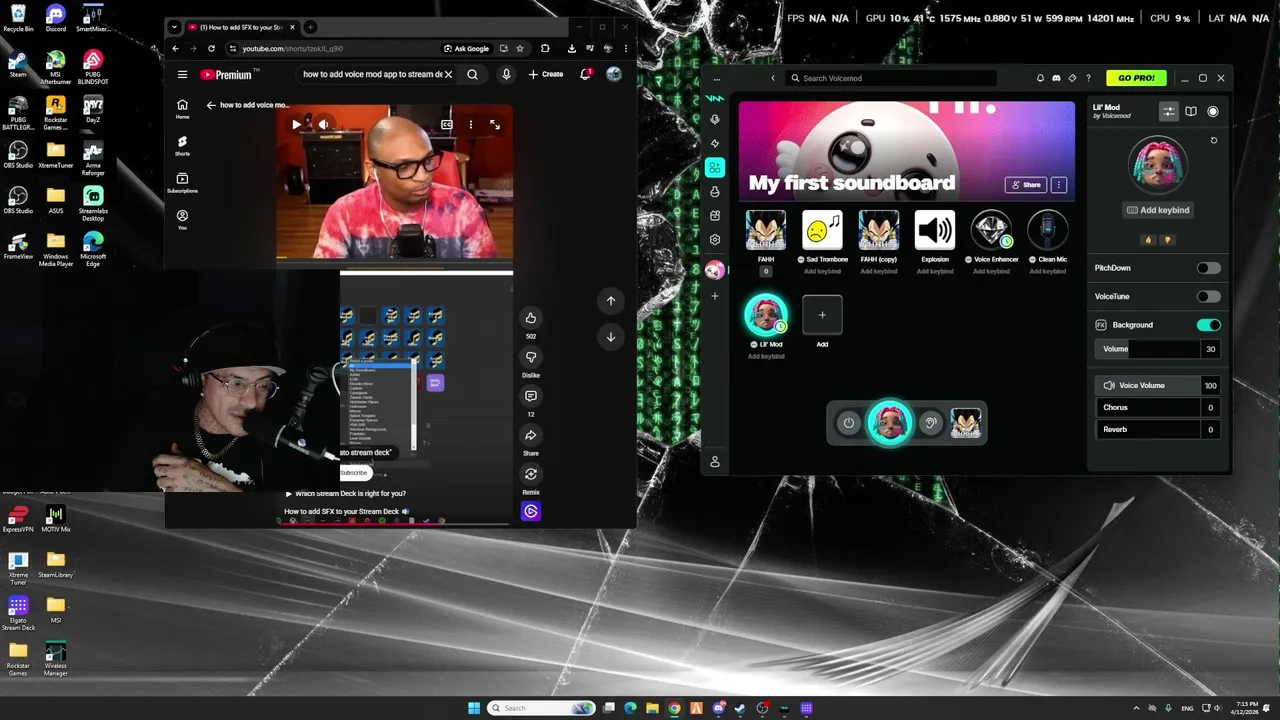1280x720 pixels.
Task: Click YouTube Create button
Action: tap(546, 74)
